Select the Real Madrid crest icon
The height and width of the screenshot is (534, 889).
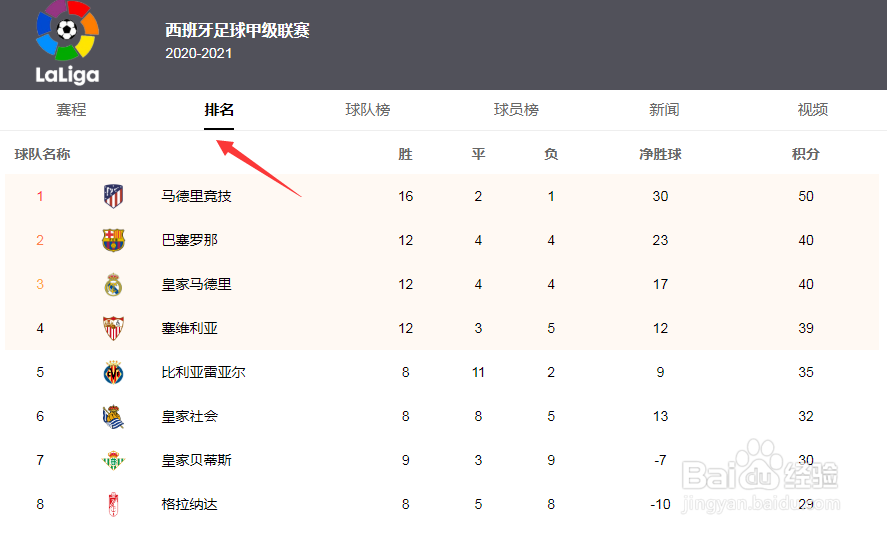(113, 284)
